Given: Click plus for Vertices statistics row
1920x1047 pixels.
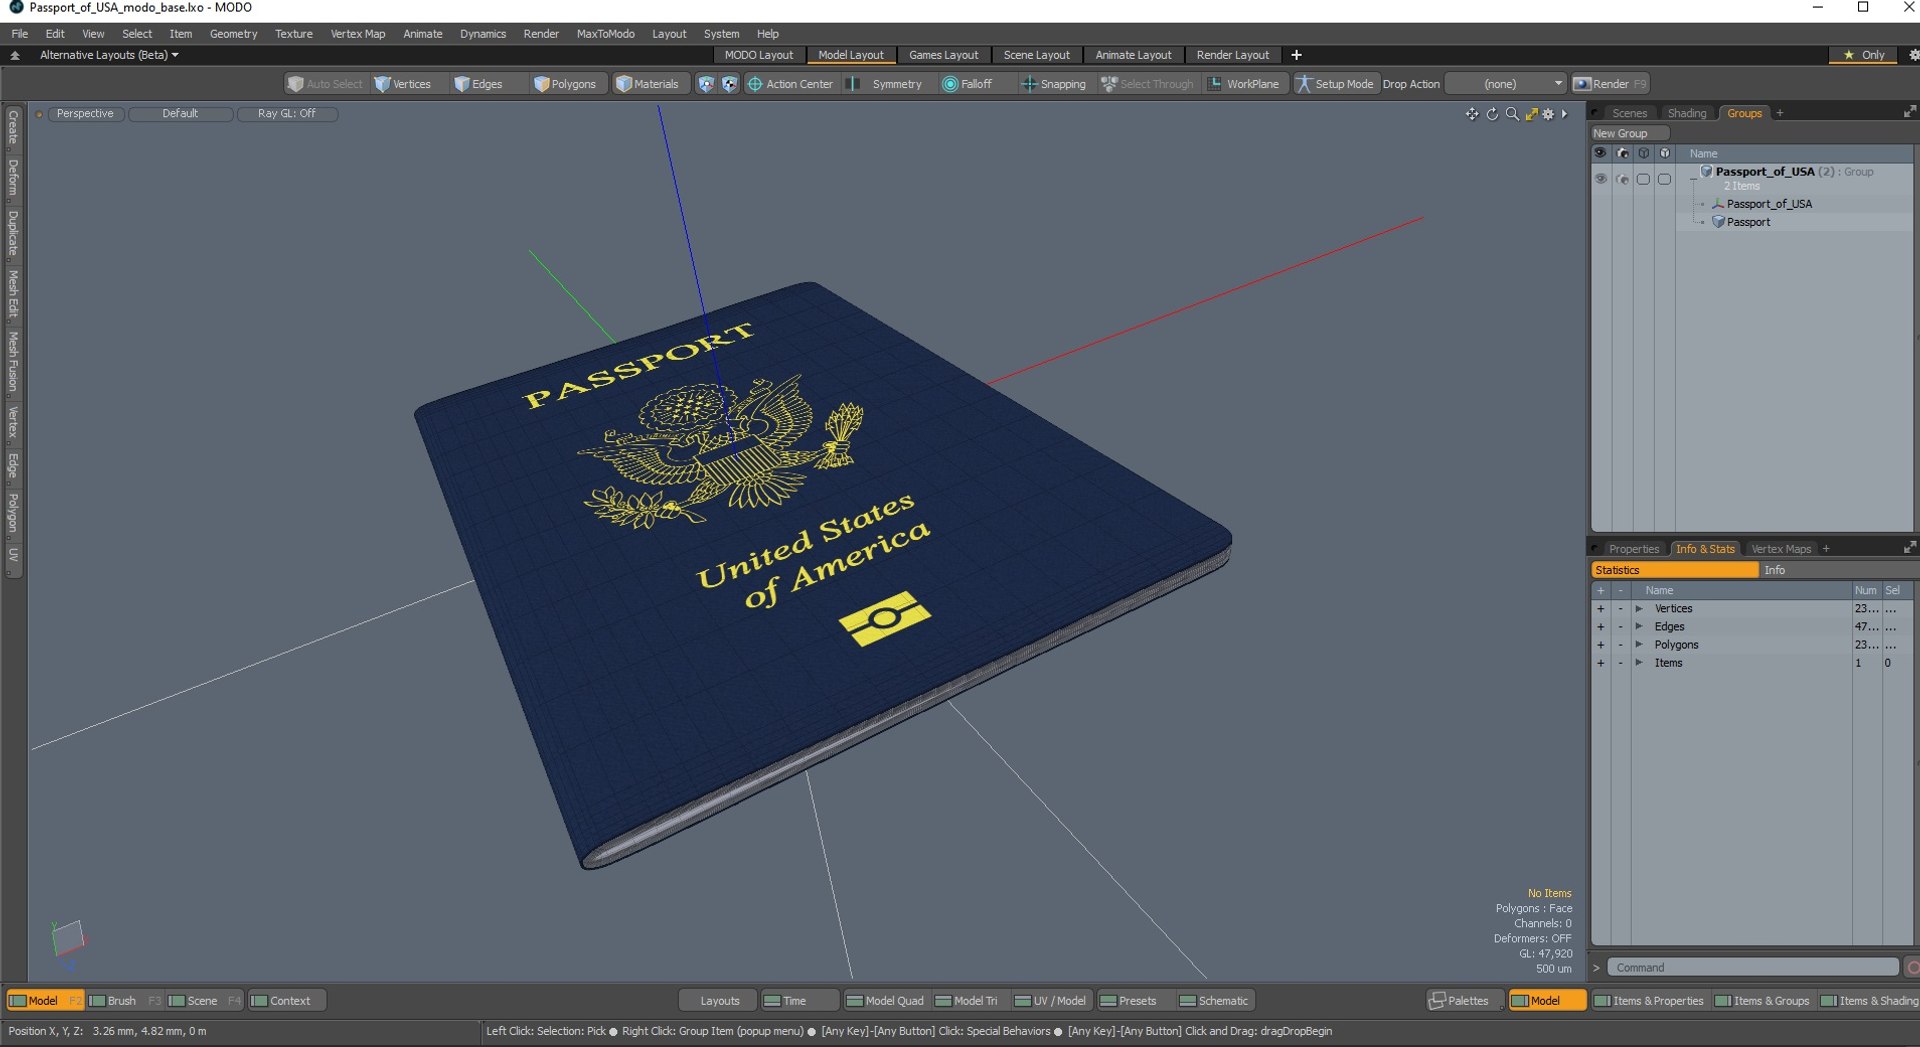Looking at the screenshot, I should tap(1600, 609).
